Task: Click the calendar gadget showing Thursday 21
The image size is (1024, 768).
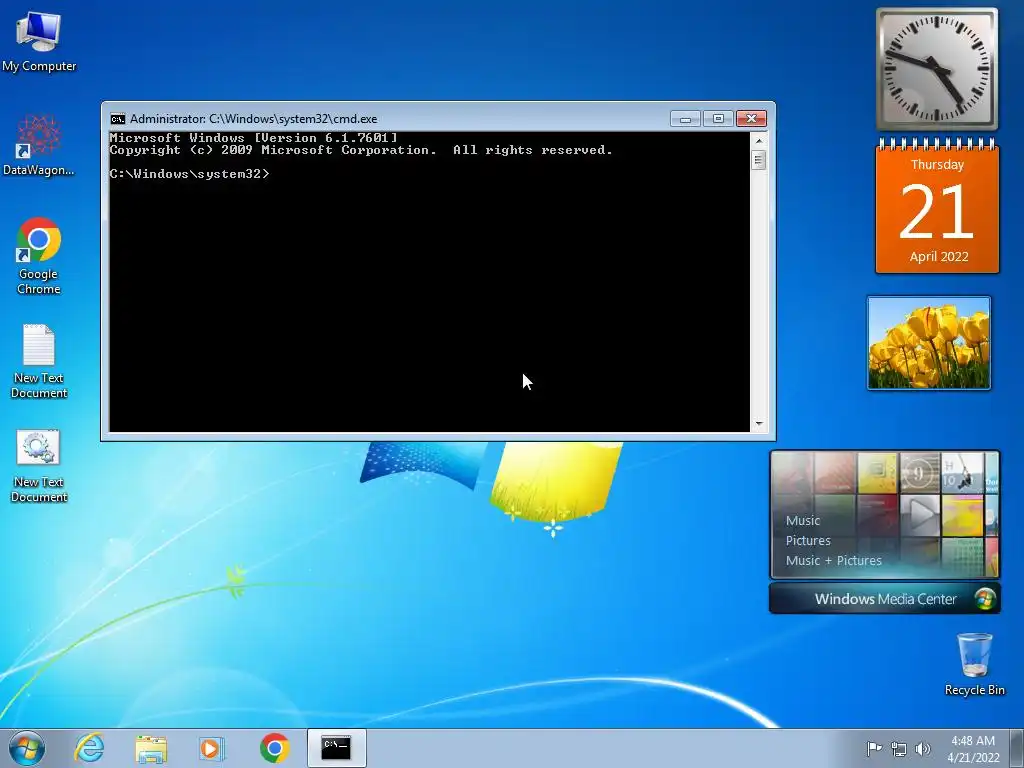Action: pyautogui.click(x=937, y=207)
